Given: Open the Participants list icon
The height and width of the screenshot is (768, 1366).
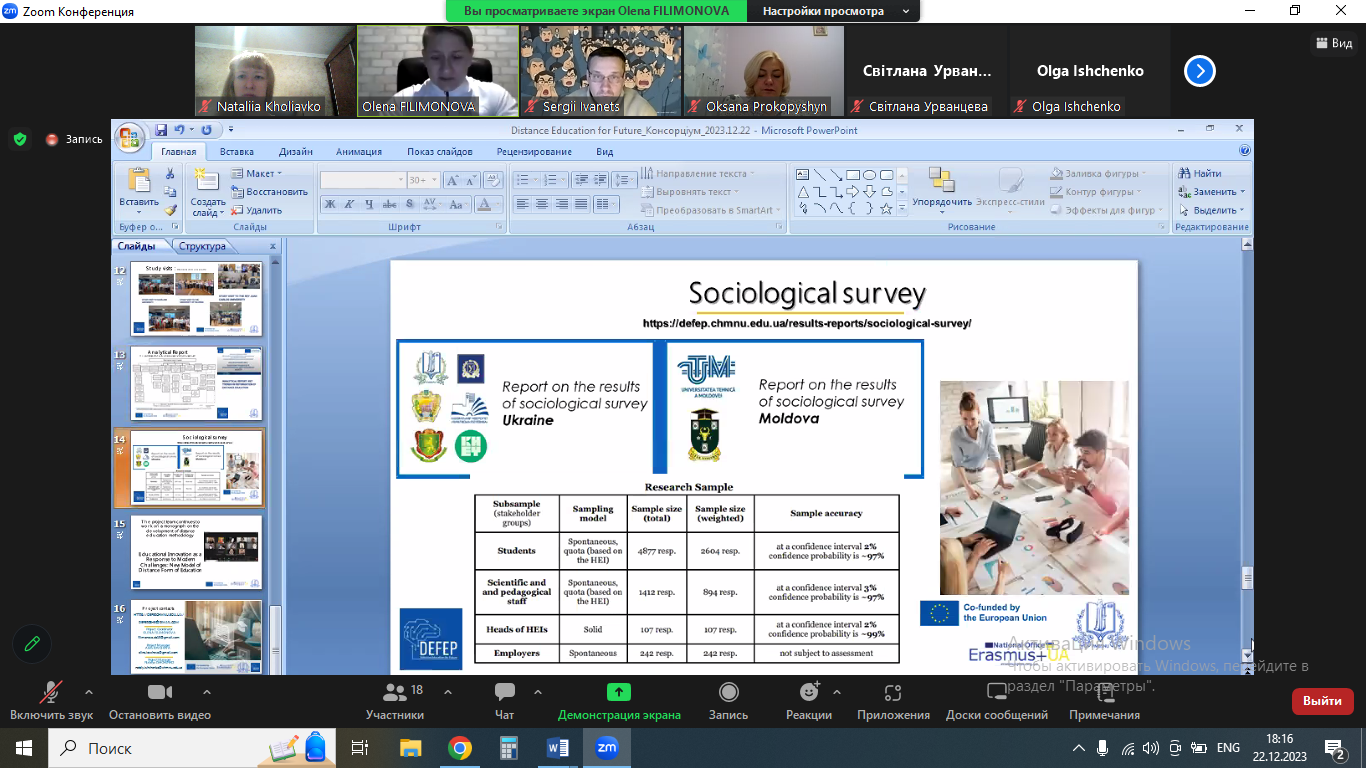Looking at the screenshot, I should (395, 693).
